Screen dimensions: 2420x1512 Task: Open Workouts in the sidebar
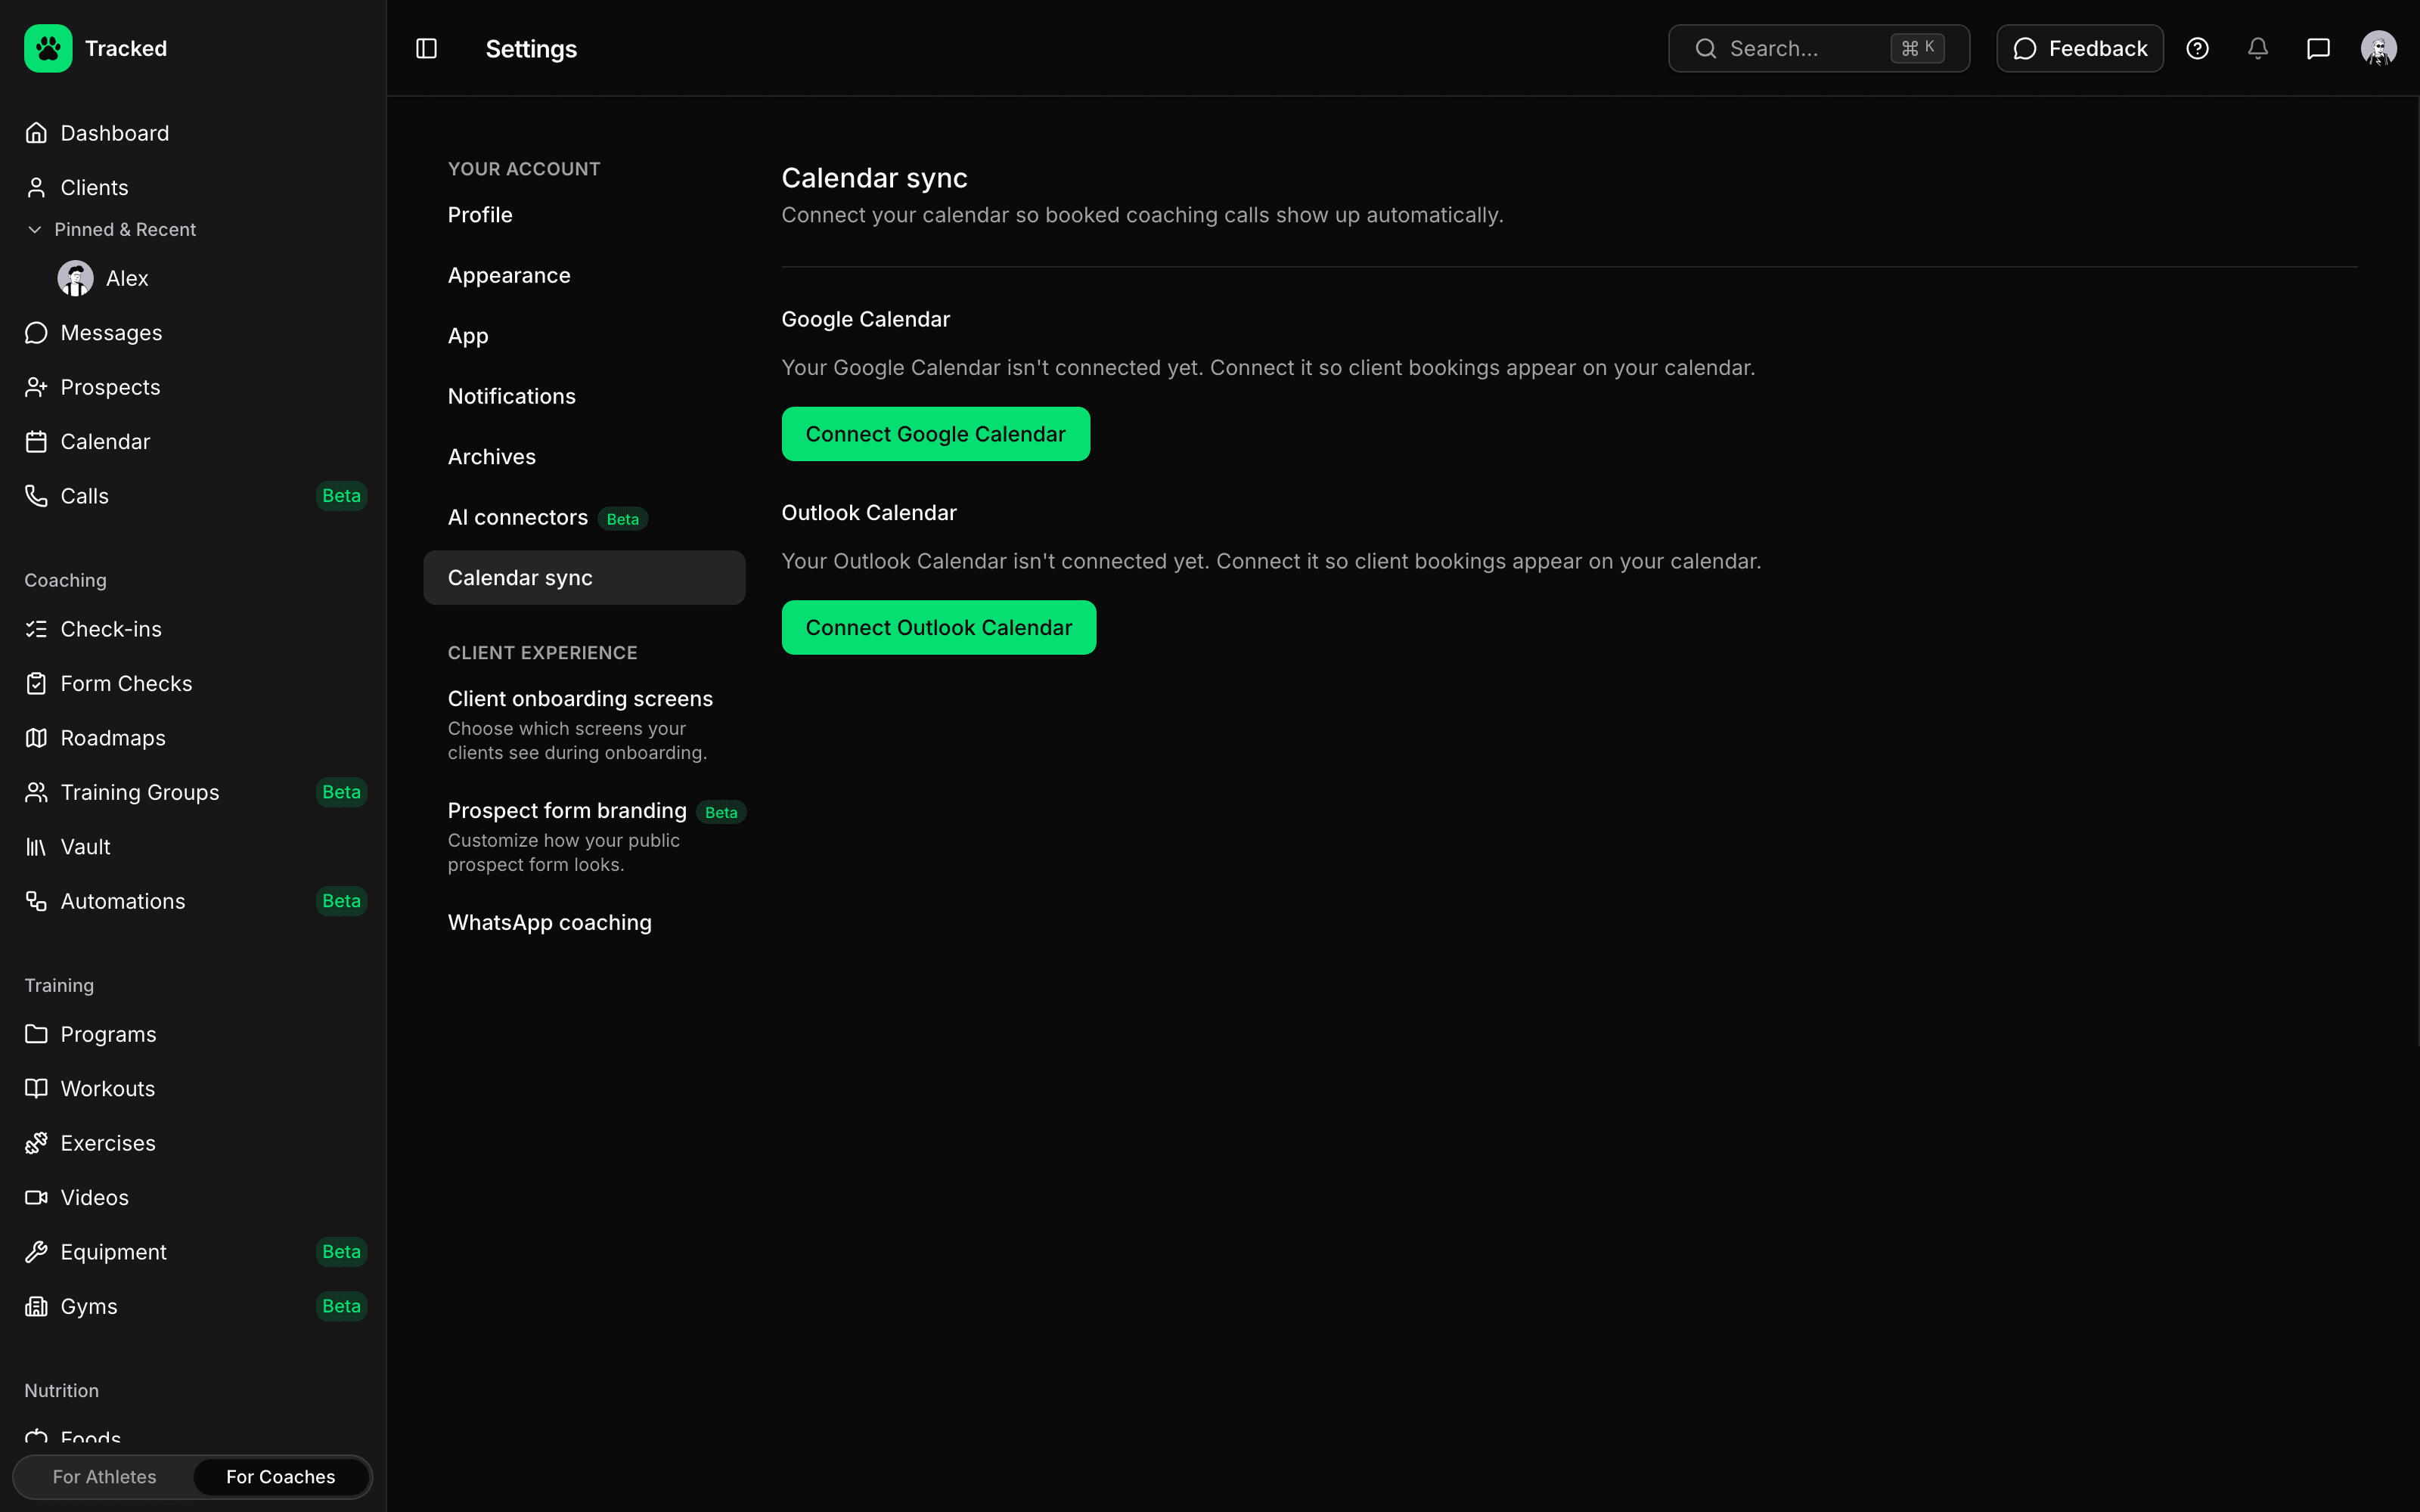pos(193,1088)
